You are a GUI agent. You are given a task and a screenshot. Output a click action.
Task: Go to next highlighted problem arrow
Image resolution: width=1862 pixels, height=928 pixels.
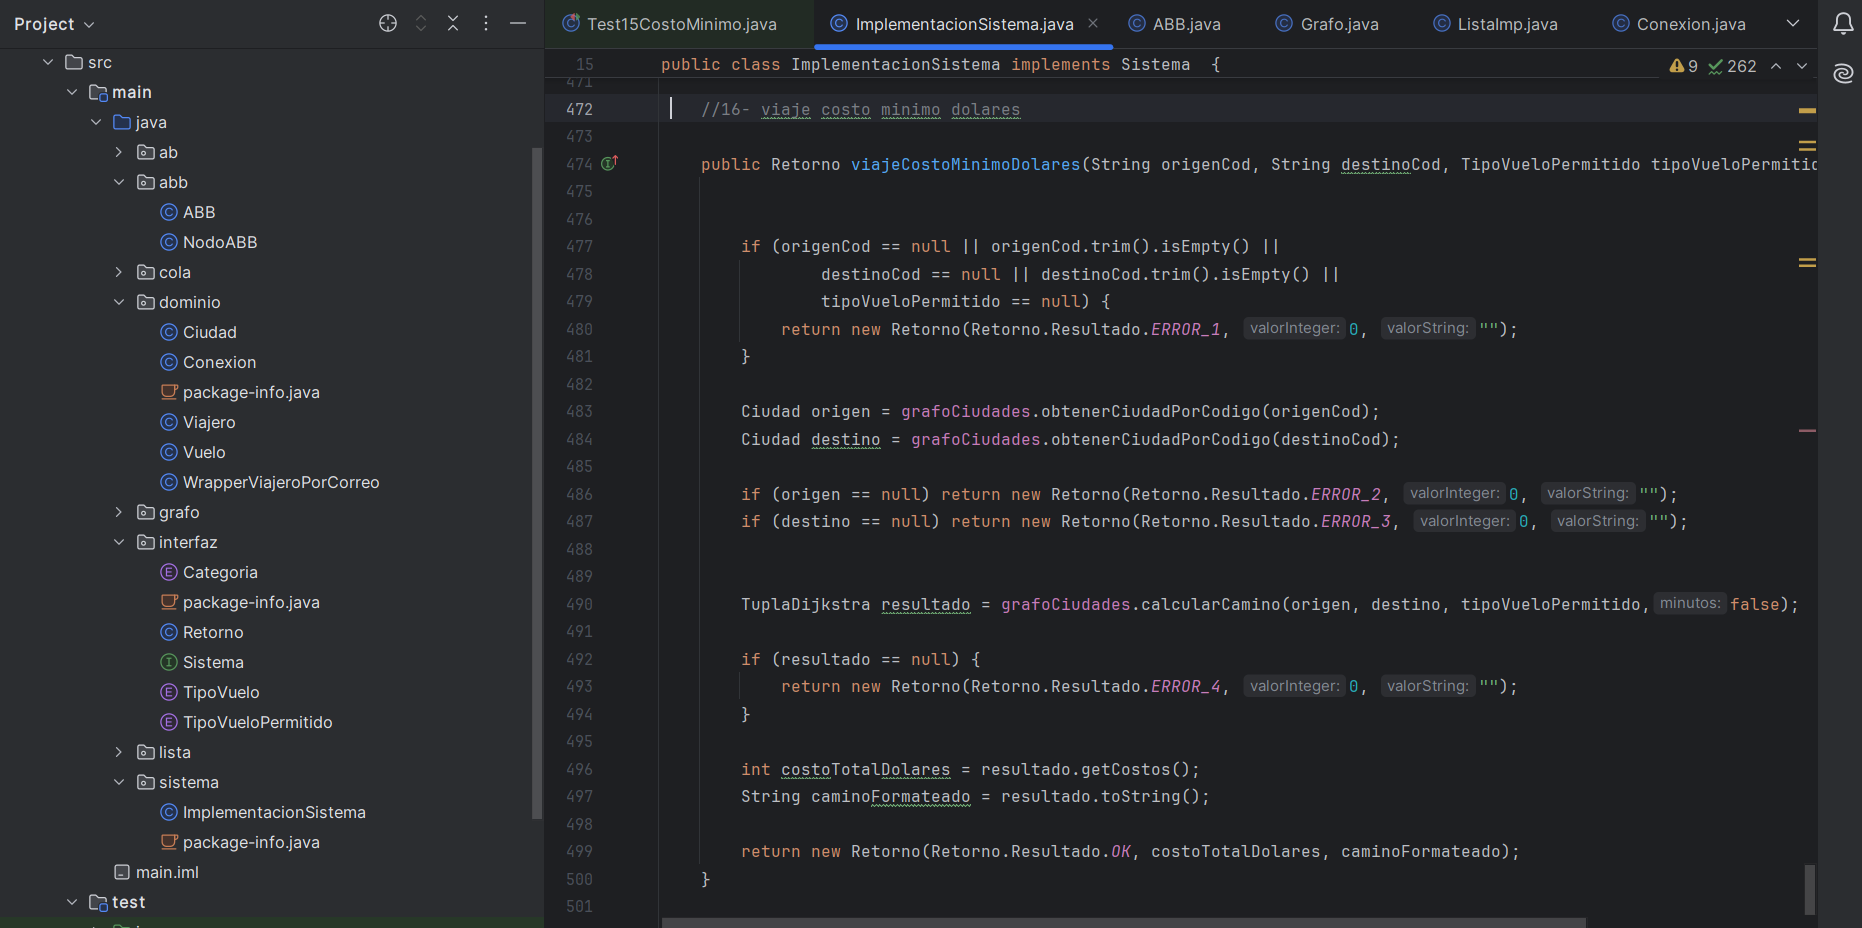coord(1802,66)
